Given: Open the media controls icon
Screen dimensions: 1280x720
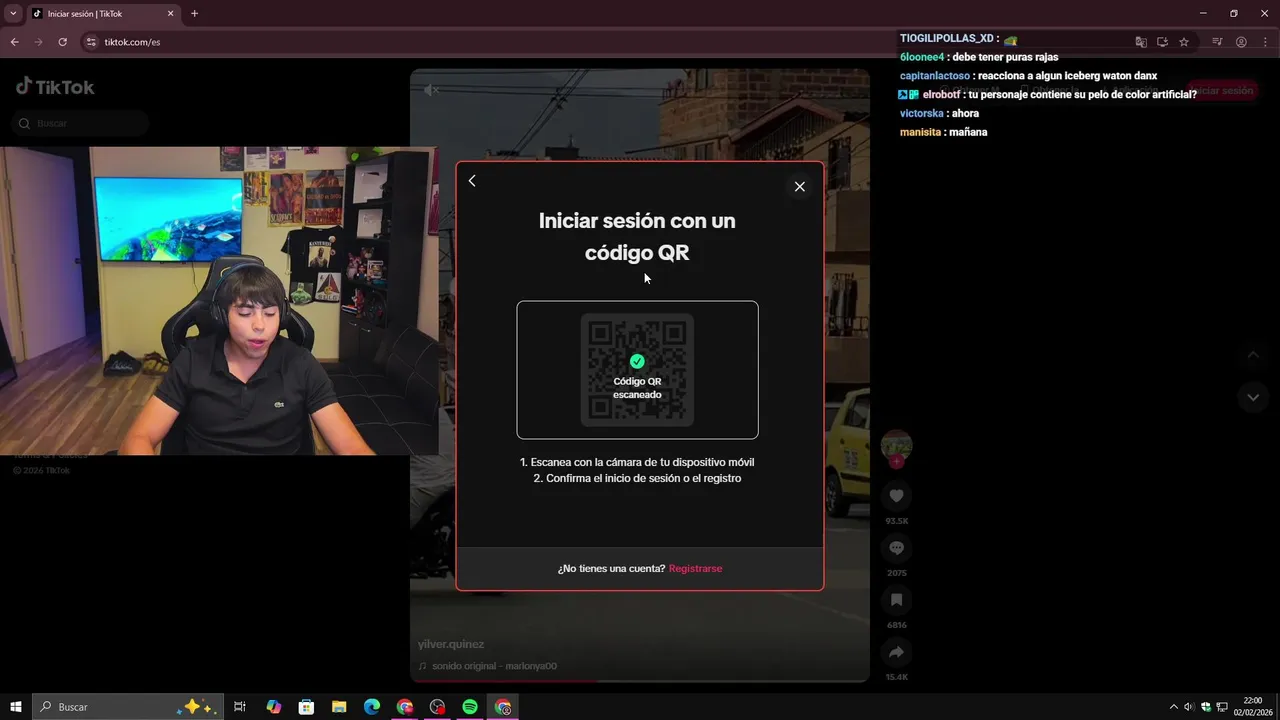Looking at the screenshot, I should [1217, 42].
